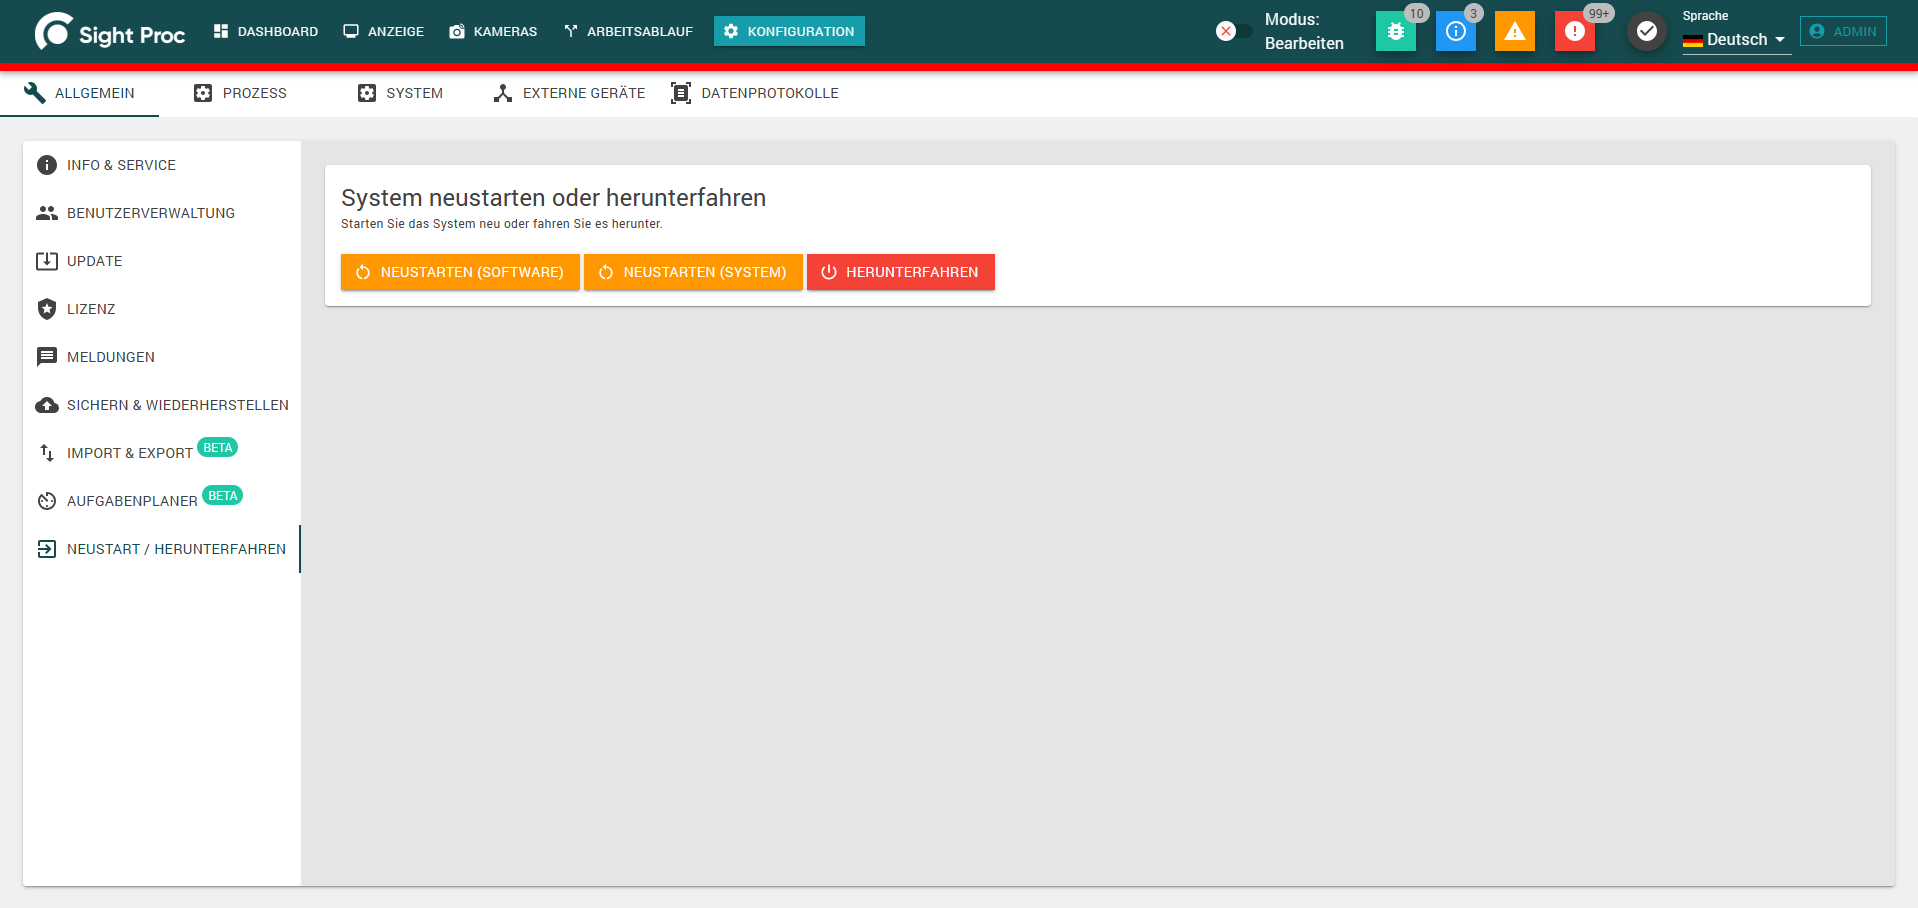Click the clock icon beside Aufgabenplaner
Screen dimensions: 1918x908
(x=47, y=501)
